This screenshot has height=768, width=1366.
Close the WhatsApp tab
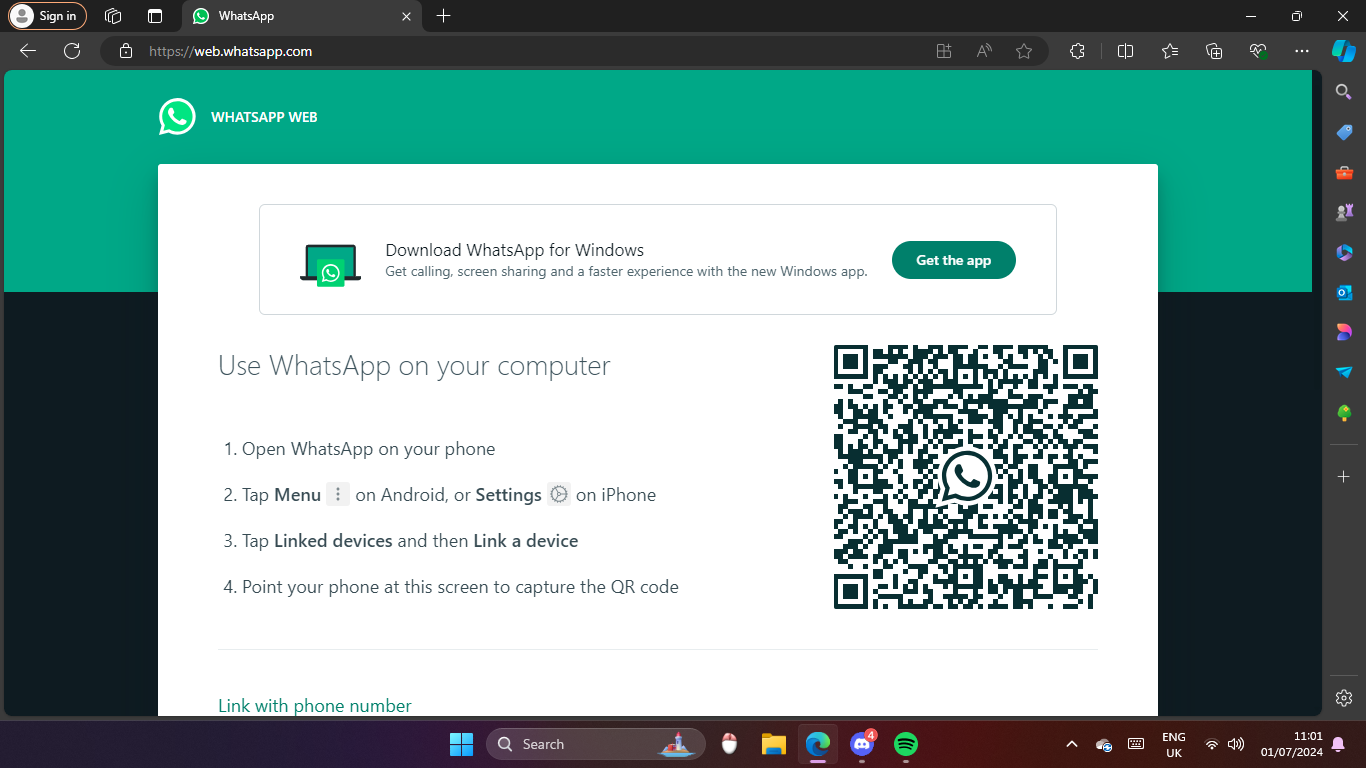(406, 16)
